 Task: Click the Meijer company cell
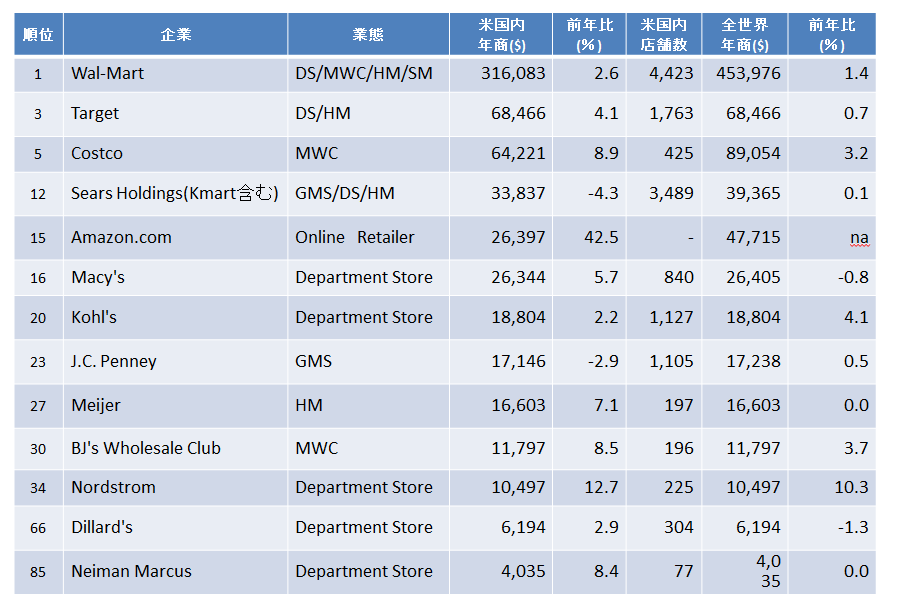pyautogui.click(x=176, y=406)
